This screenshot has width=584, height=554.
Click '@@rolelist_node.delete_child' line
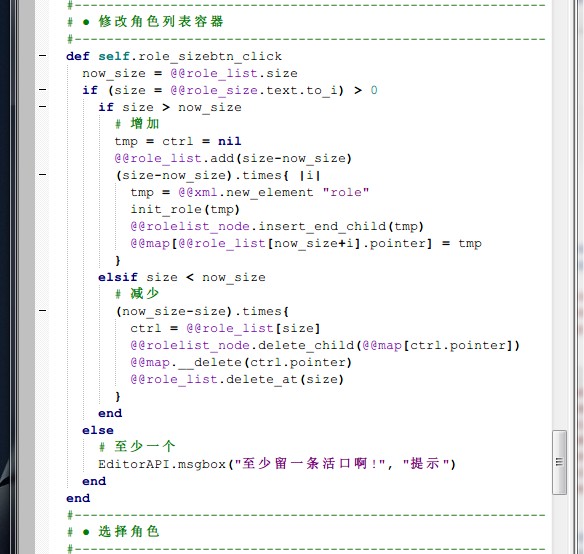(x=325, y=345)
